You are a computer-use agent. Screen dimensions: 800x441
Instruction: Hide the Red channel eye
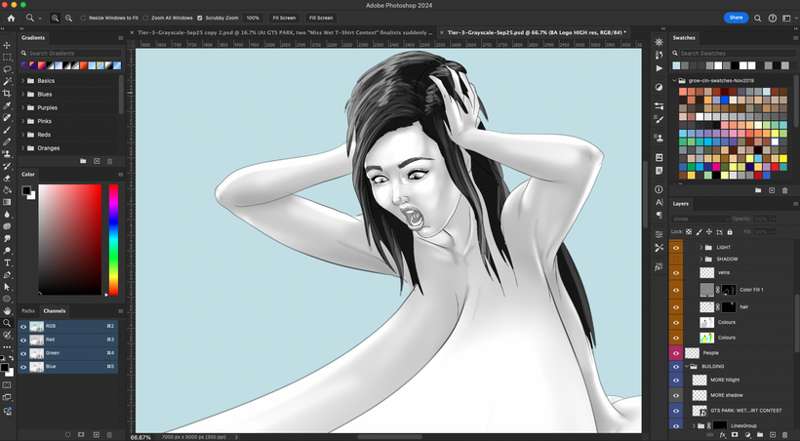23,339
